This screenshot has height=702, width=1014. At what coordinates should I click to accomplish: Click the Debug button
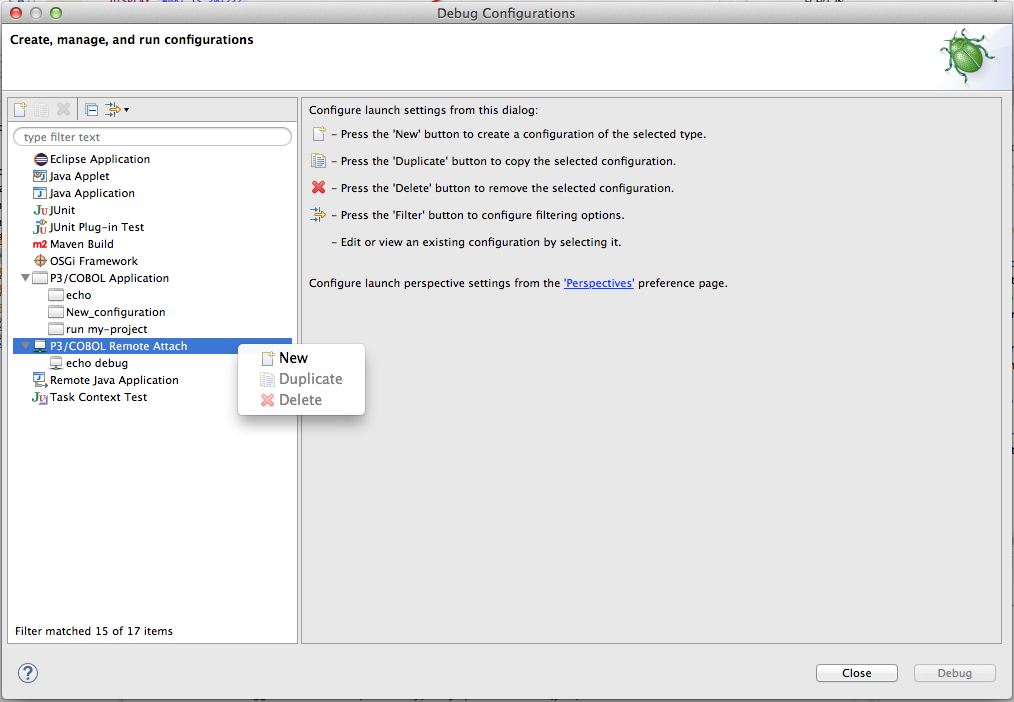955,673
